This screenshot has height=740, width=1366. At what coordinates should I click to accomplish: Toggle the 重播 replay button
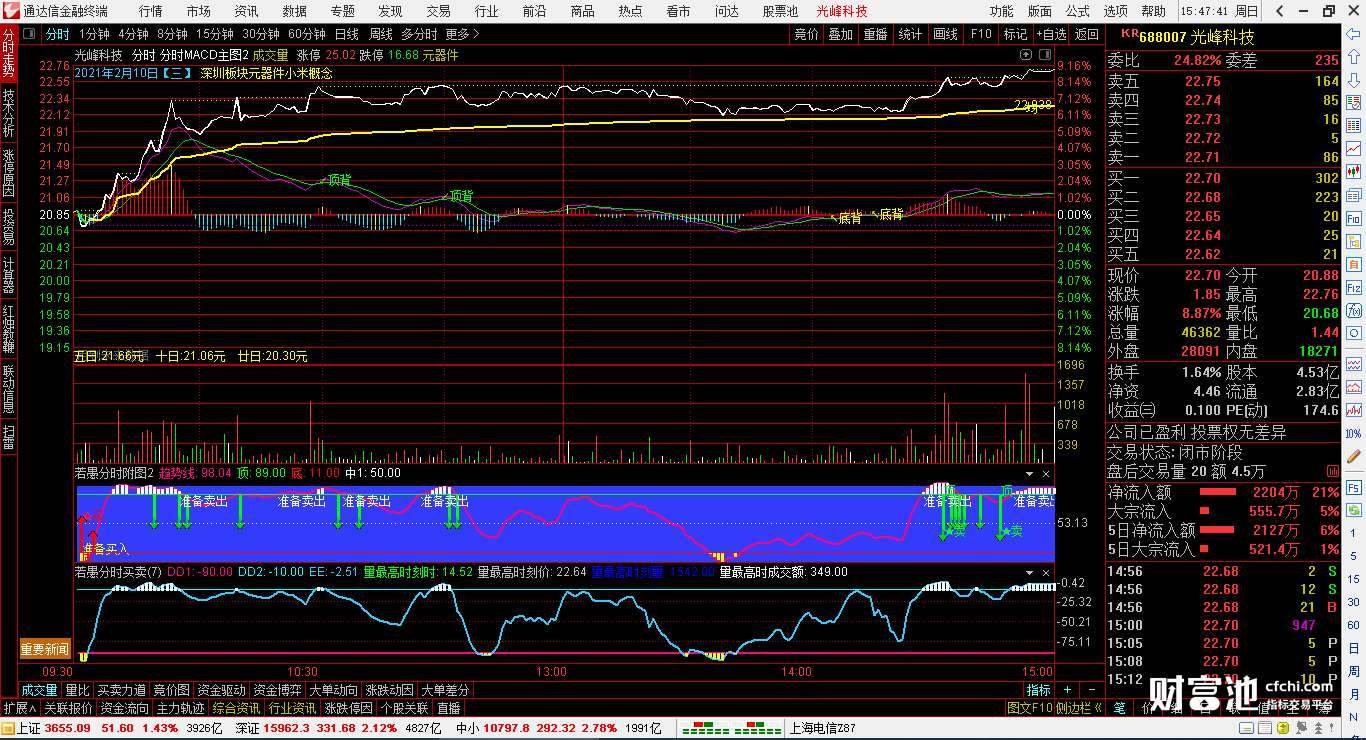[876, 34]
